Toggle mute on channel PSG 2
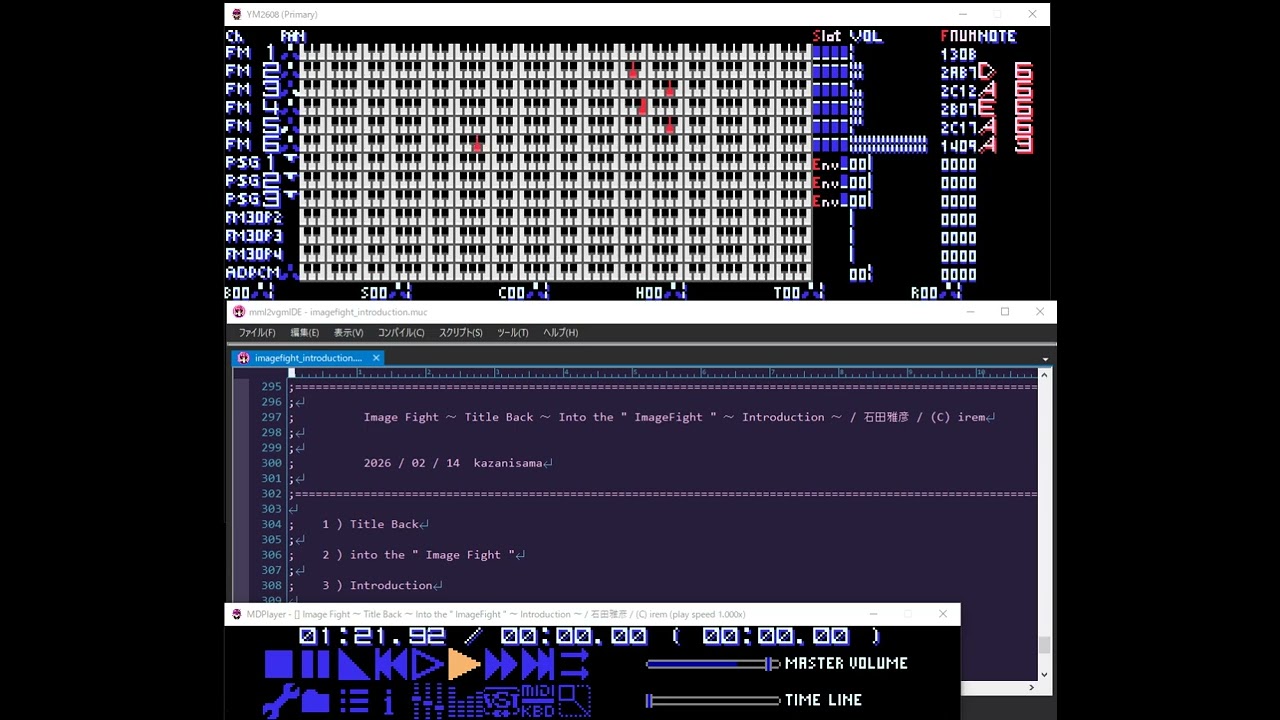Image resolution: width=1280 pixels, height=720 pixels. click(251, 181)
